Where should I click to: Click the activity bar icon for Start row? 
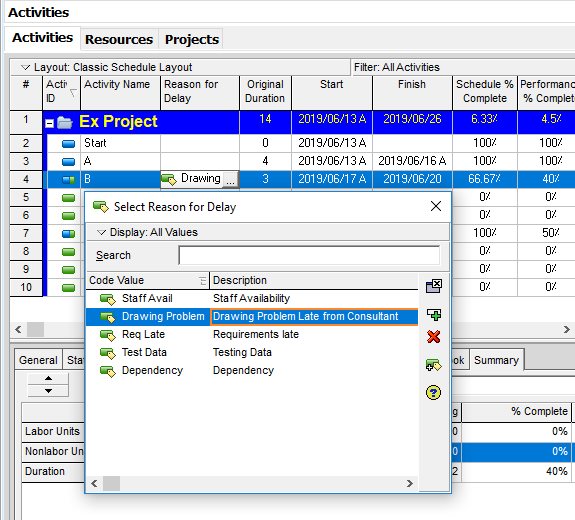coord(69,143)
